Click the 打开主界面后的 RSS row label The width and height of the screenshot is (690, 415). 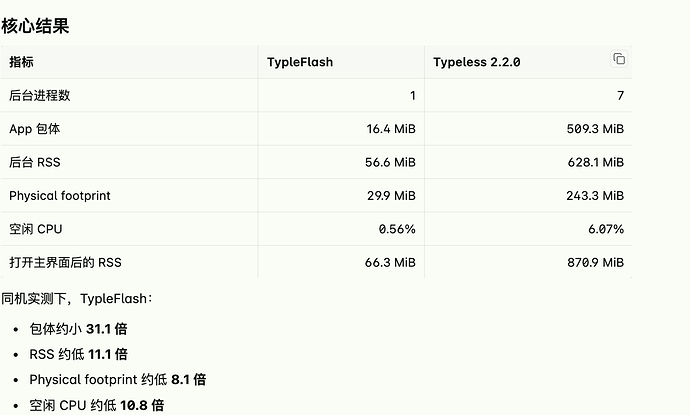coord(65,263)
